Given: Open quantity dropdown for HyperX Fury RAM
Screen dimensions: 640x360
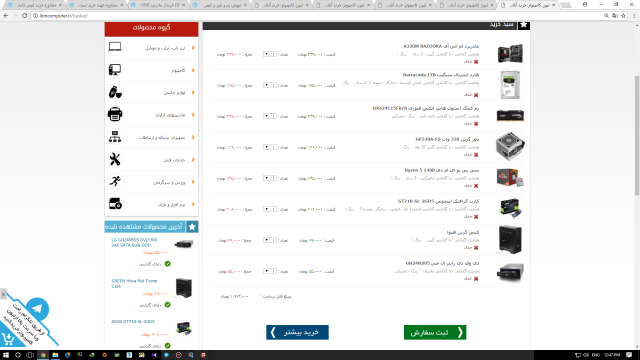Looking at the screenshot, I should point(269,116).
